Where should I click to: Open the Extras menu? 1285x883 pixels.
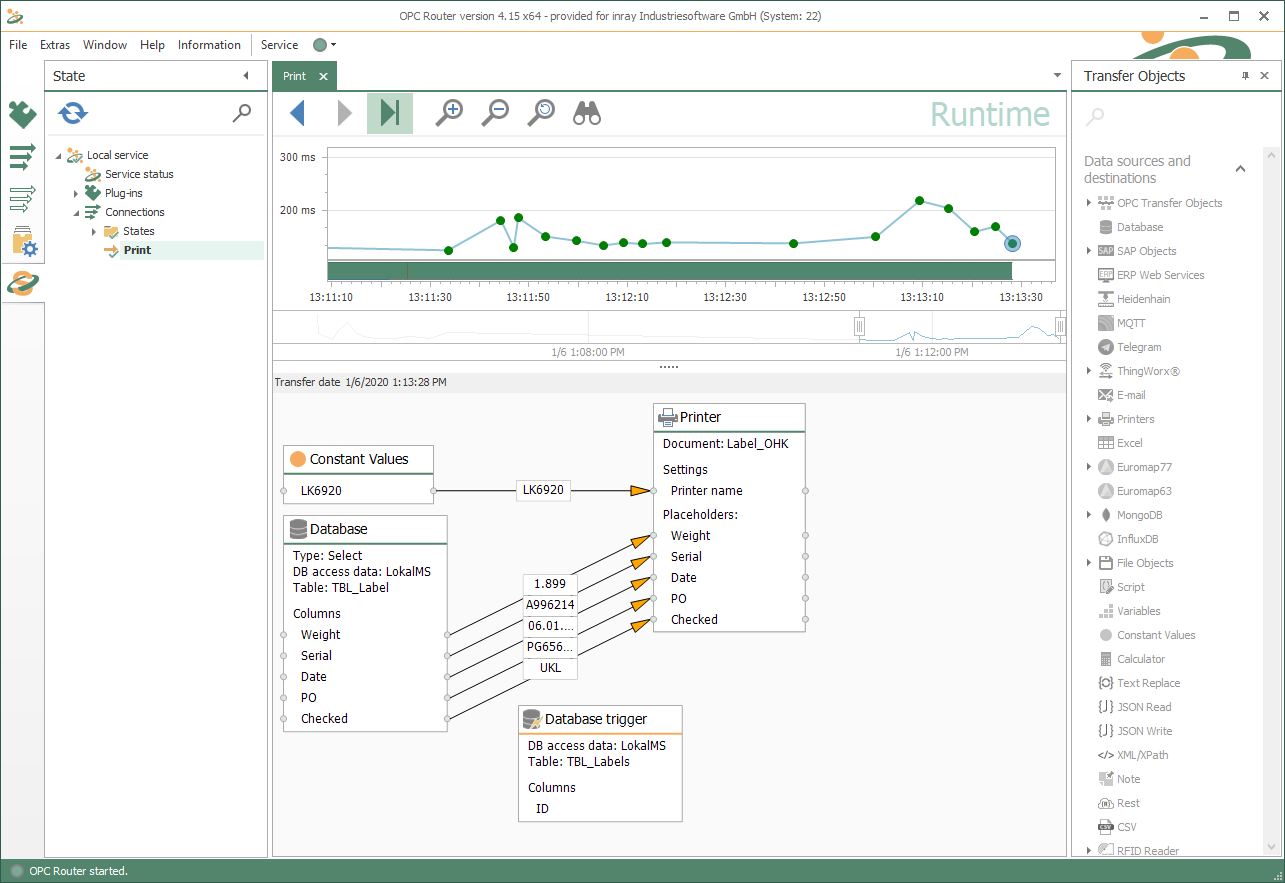click(55, 45)
